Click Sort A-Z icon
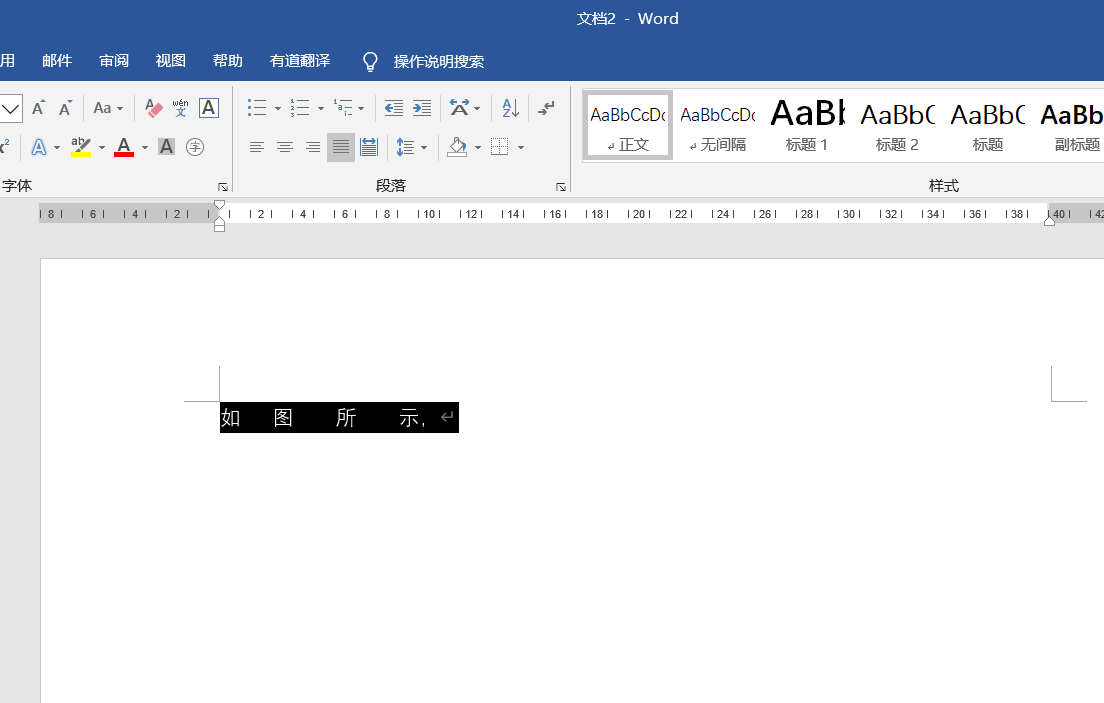 (510, 108)
